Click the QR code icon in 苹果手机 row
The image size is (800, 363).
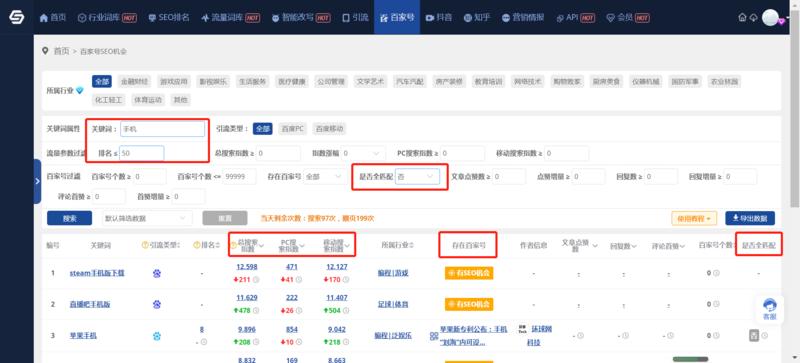point(434,336)
